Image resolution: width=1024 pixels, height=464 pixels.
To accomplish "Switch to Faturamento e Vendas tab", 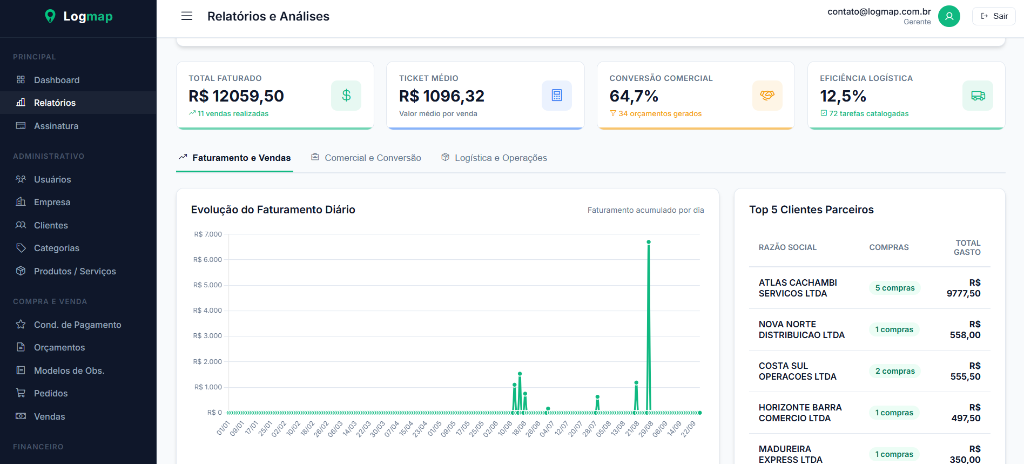I will click(234, 158).
